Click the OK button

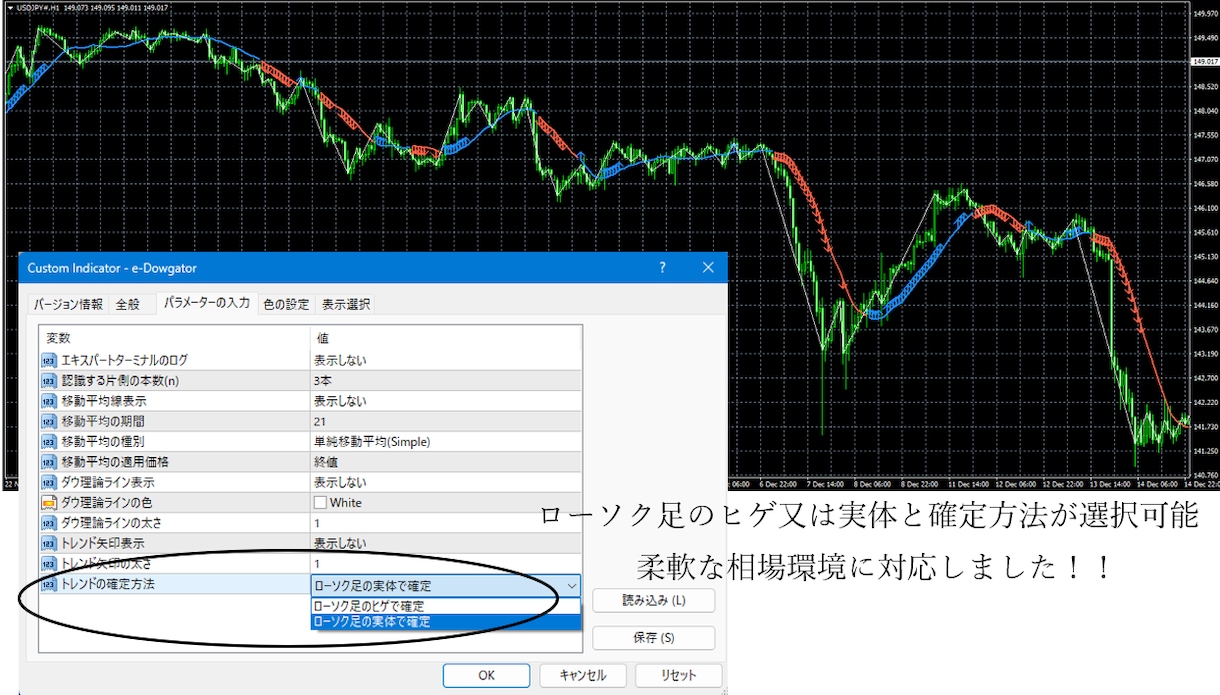click(x=486, y=675)
